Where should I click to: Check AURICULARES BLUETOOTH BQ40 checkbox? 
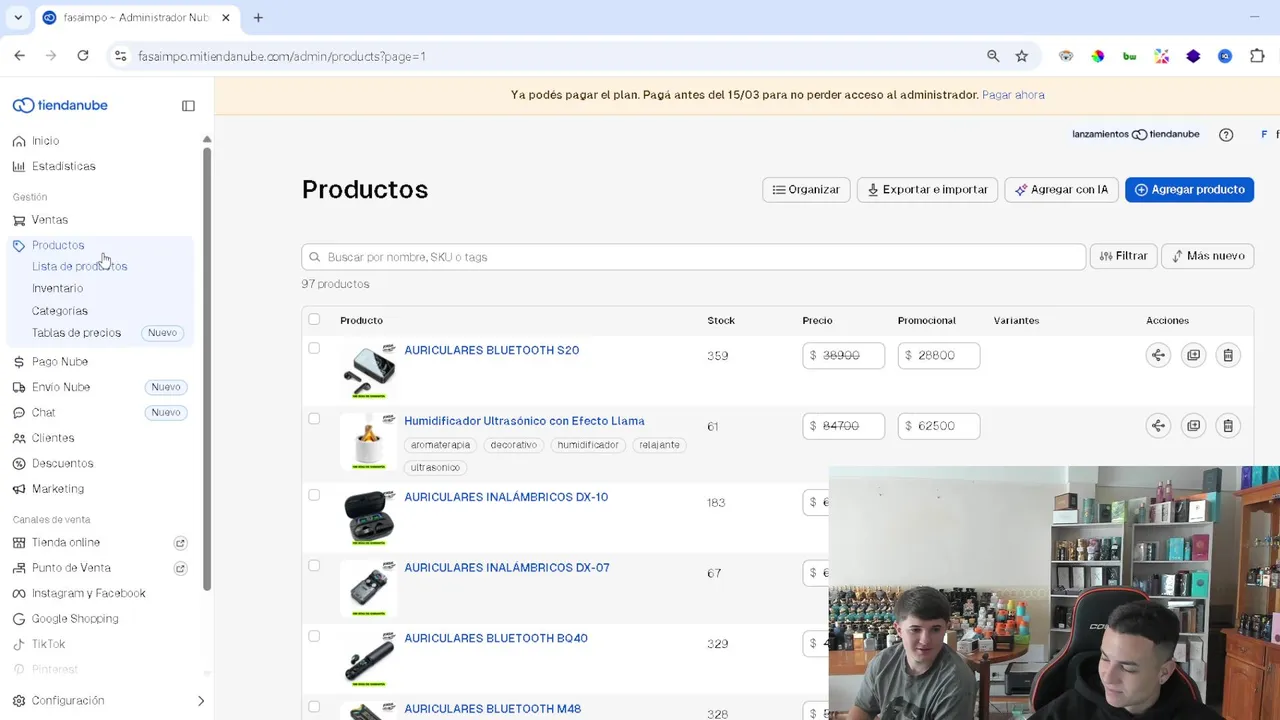click(x=314, y=636)
